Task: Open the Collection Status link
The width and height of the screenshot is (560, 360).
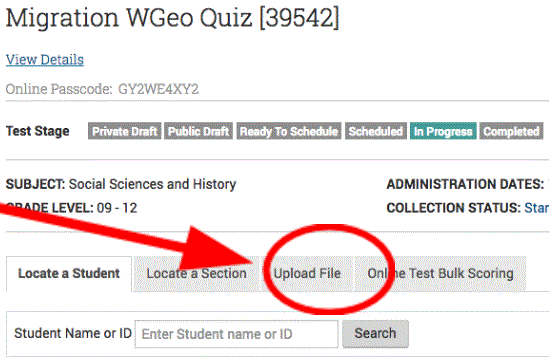Action: pos(536,208)
